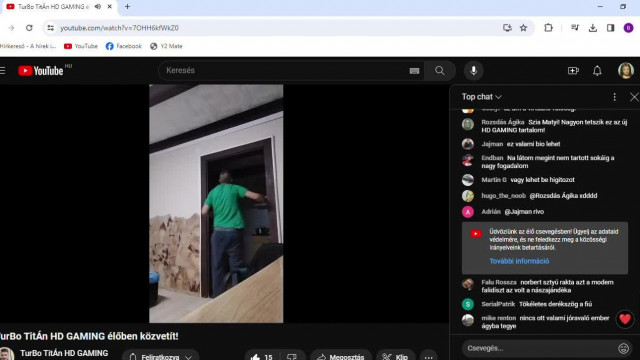Click Martin G chat username
The image size is (640, 360).
pyautogui.click(x=494, y=180)
